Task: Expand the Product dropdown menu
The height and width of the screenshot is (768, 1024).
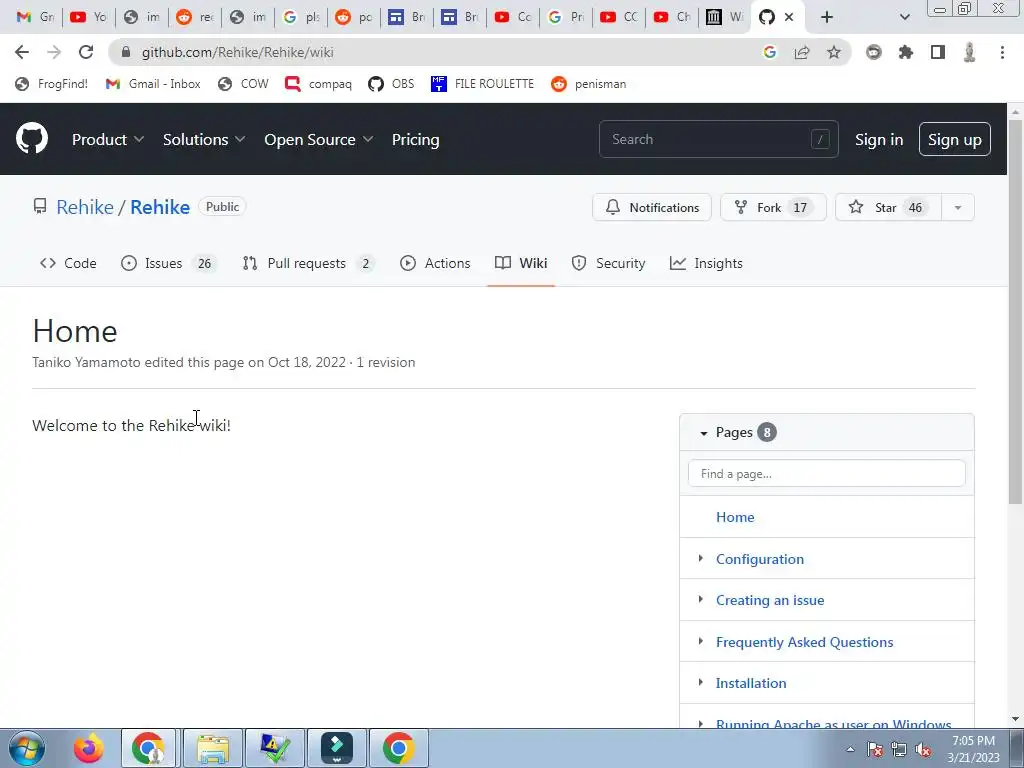Action: [108, 139]
